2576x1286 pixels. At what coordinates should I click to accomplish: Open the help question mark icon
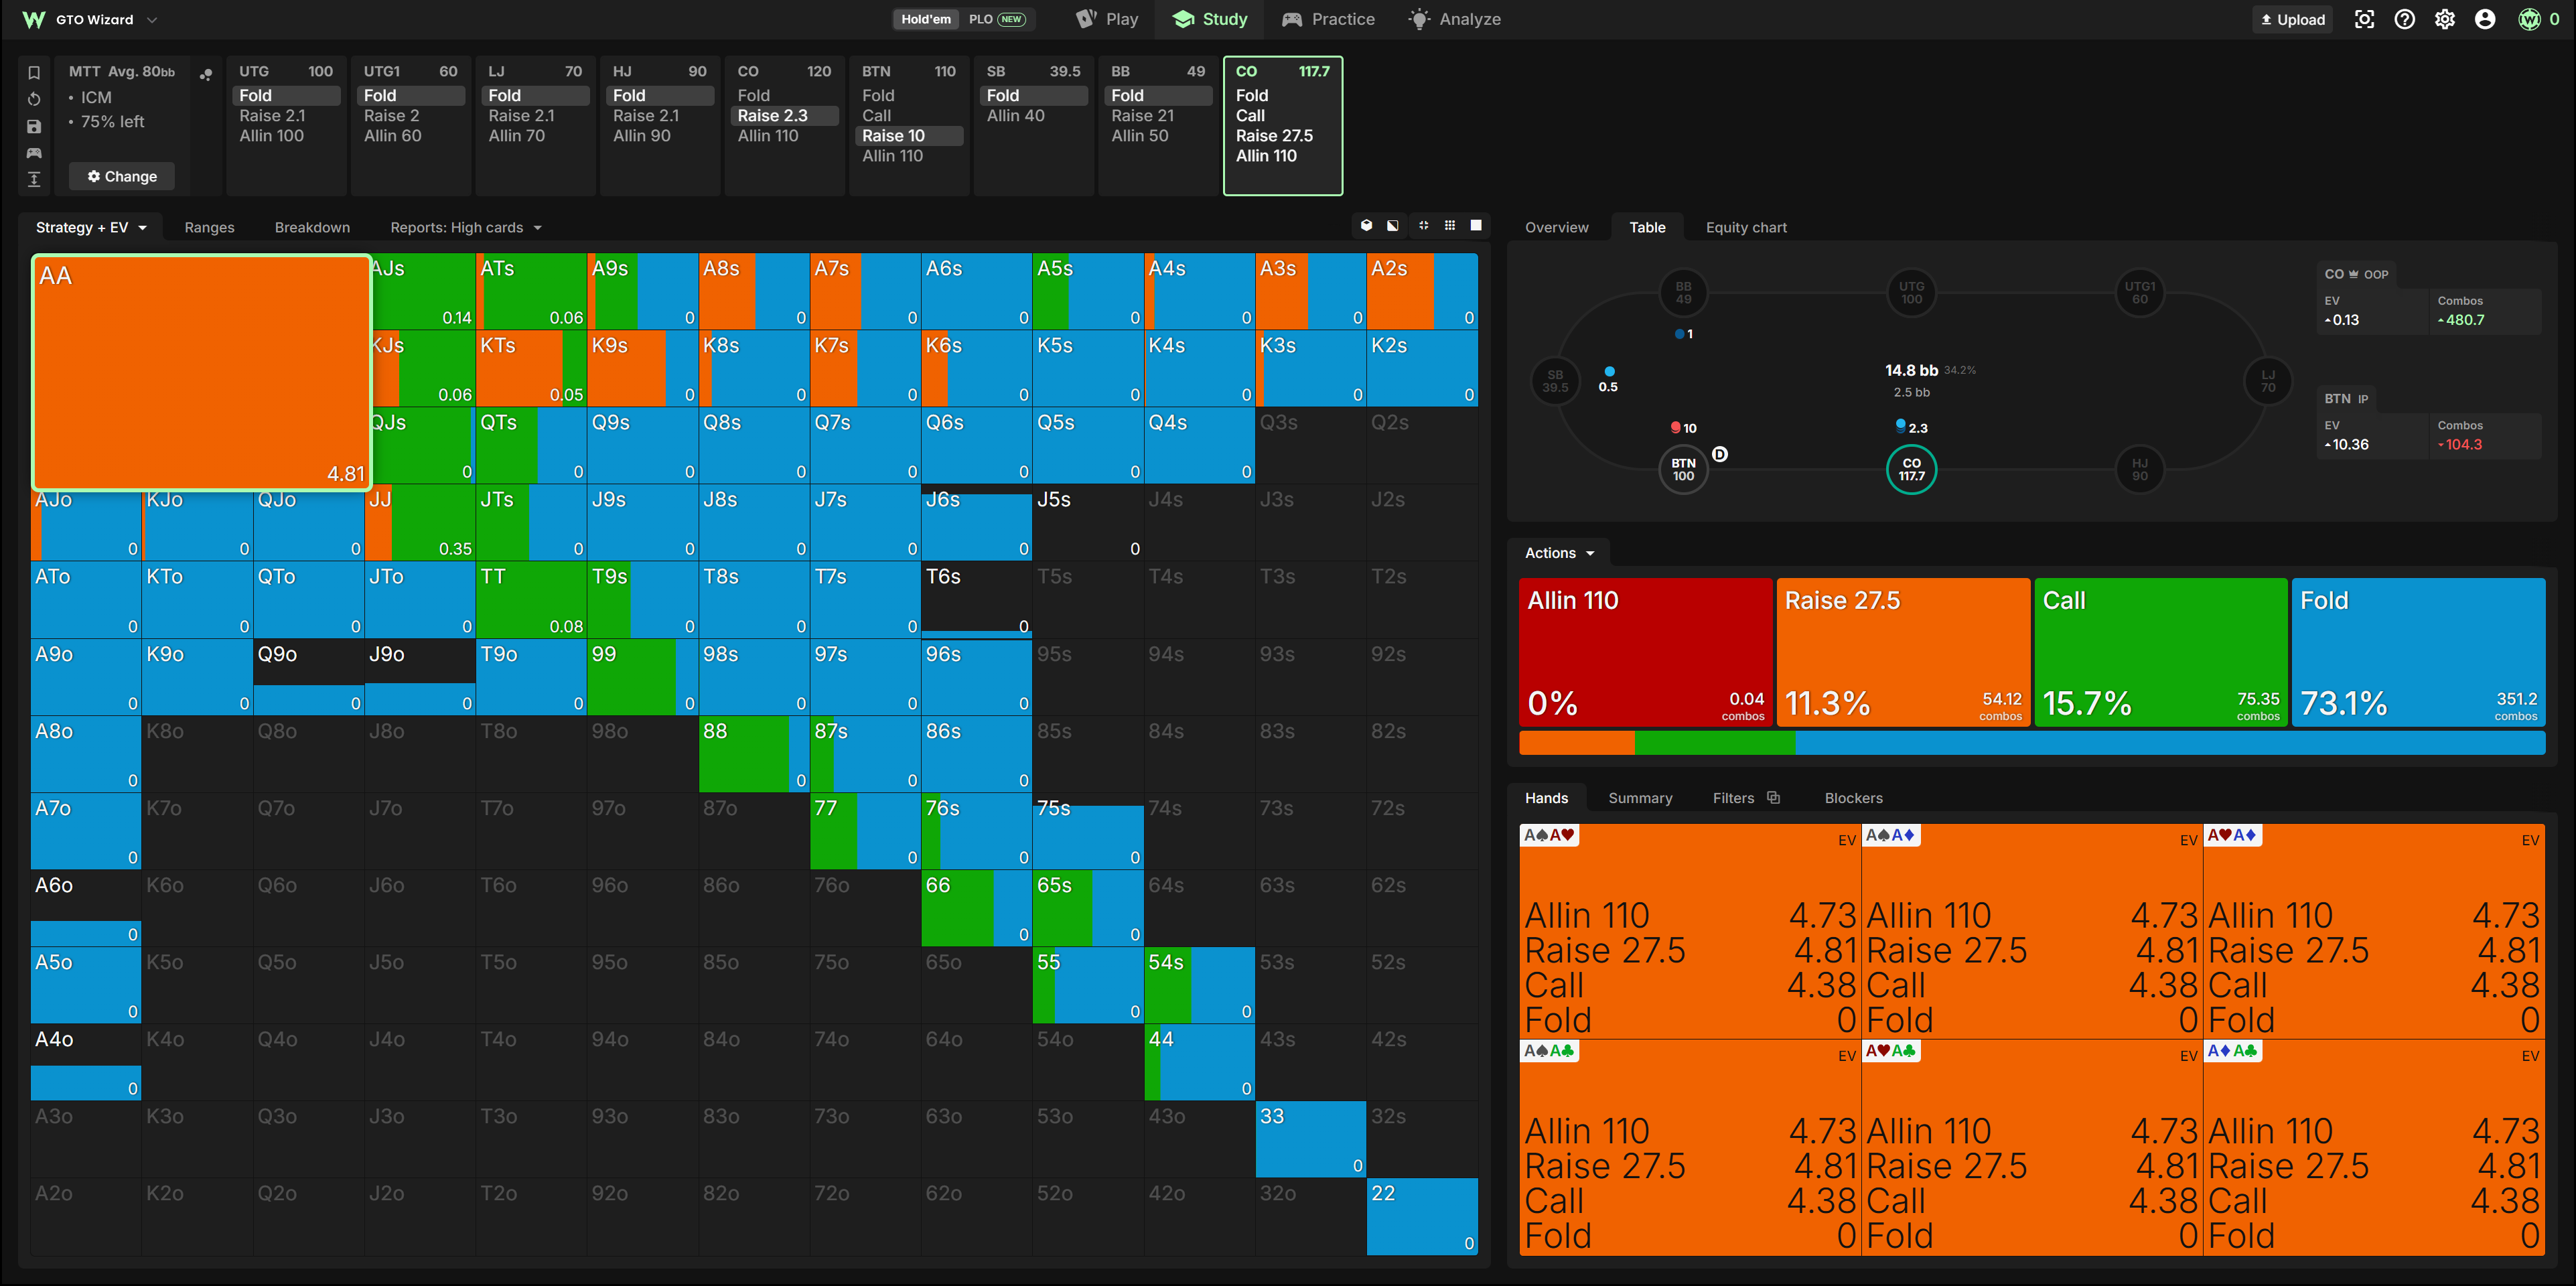[2405, 19]
